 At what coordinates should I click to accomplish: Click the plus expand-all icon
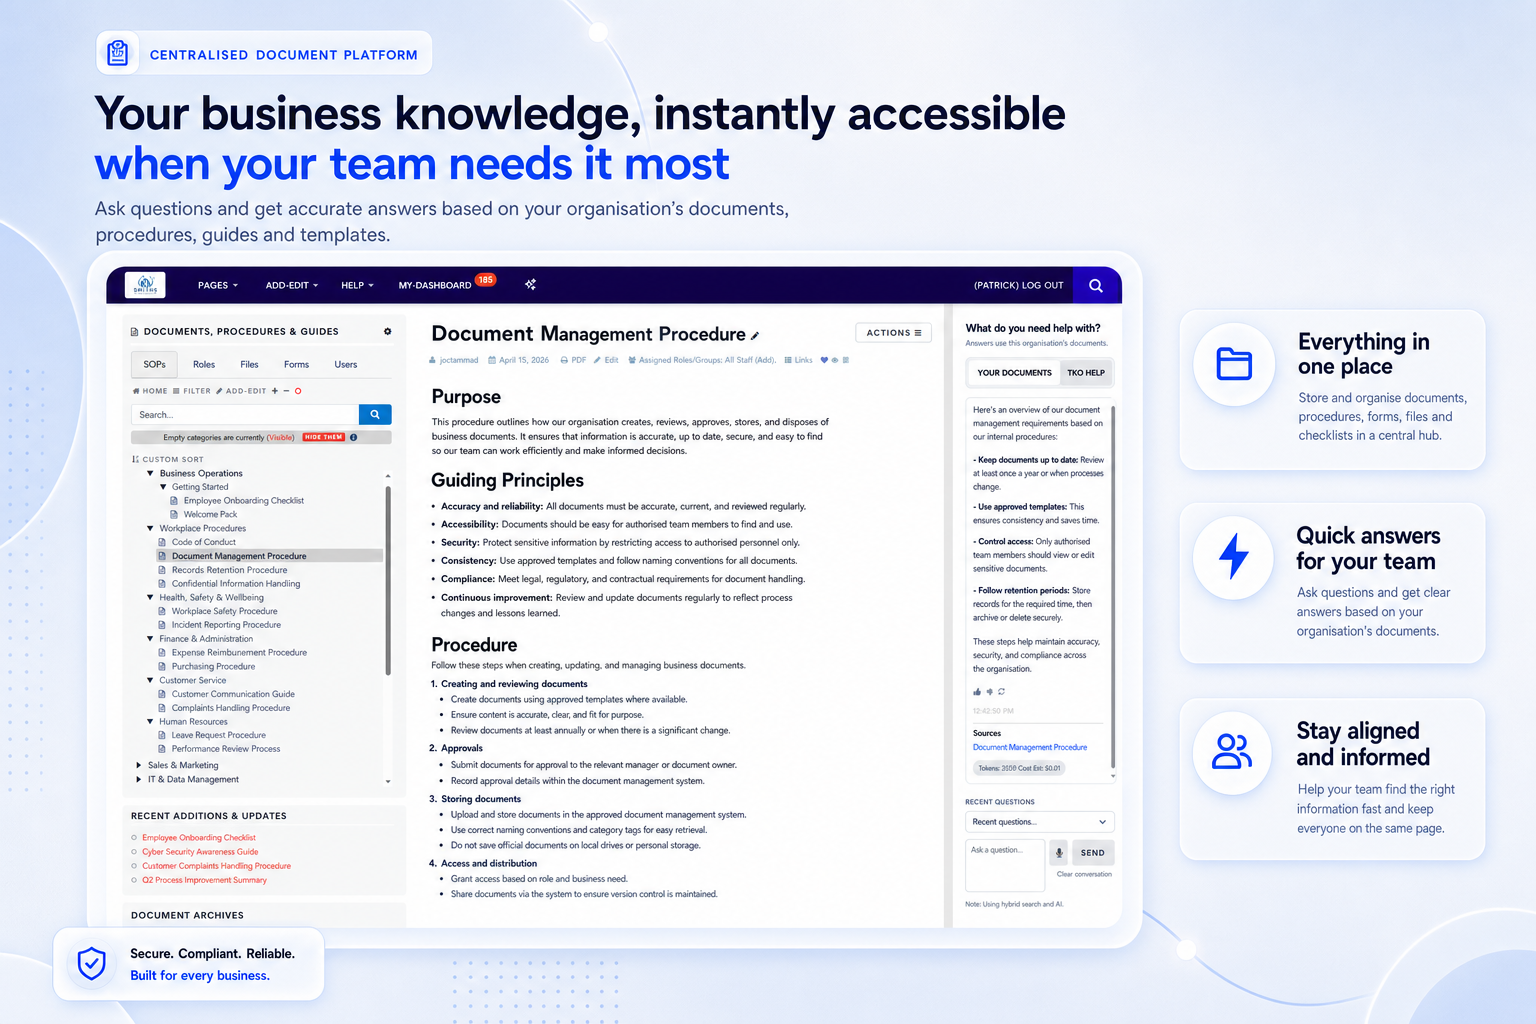[275, 391]
